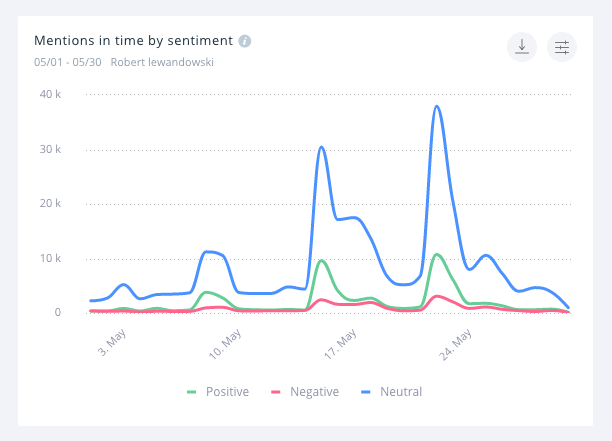Open the chart filter settings icon
The width and height of the screenshot is (612, 441).
coord(562,47)
